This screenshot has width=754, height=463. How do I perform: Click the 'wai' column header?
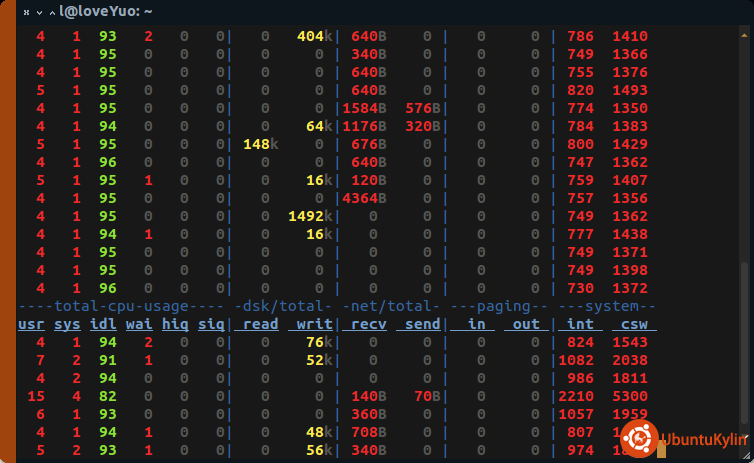142,324
